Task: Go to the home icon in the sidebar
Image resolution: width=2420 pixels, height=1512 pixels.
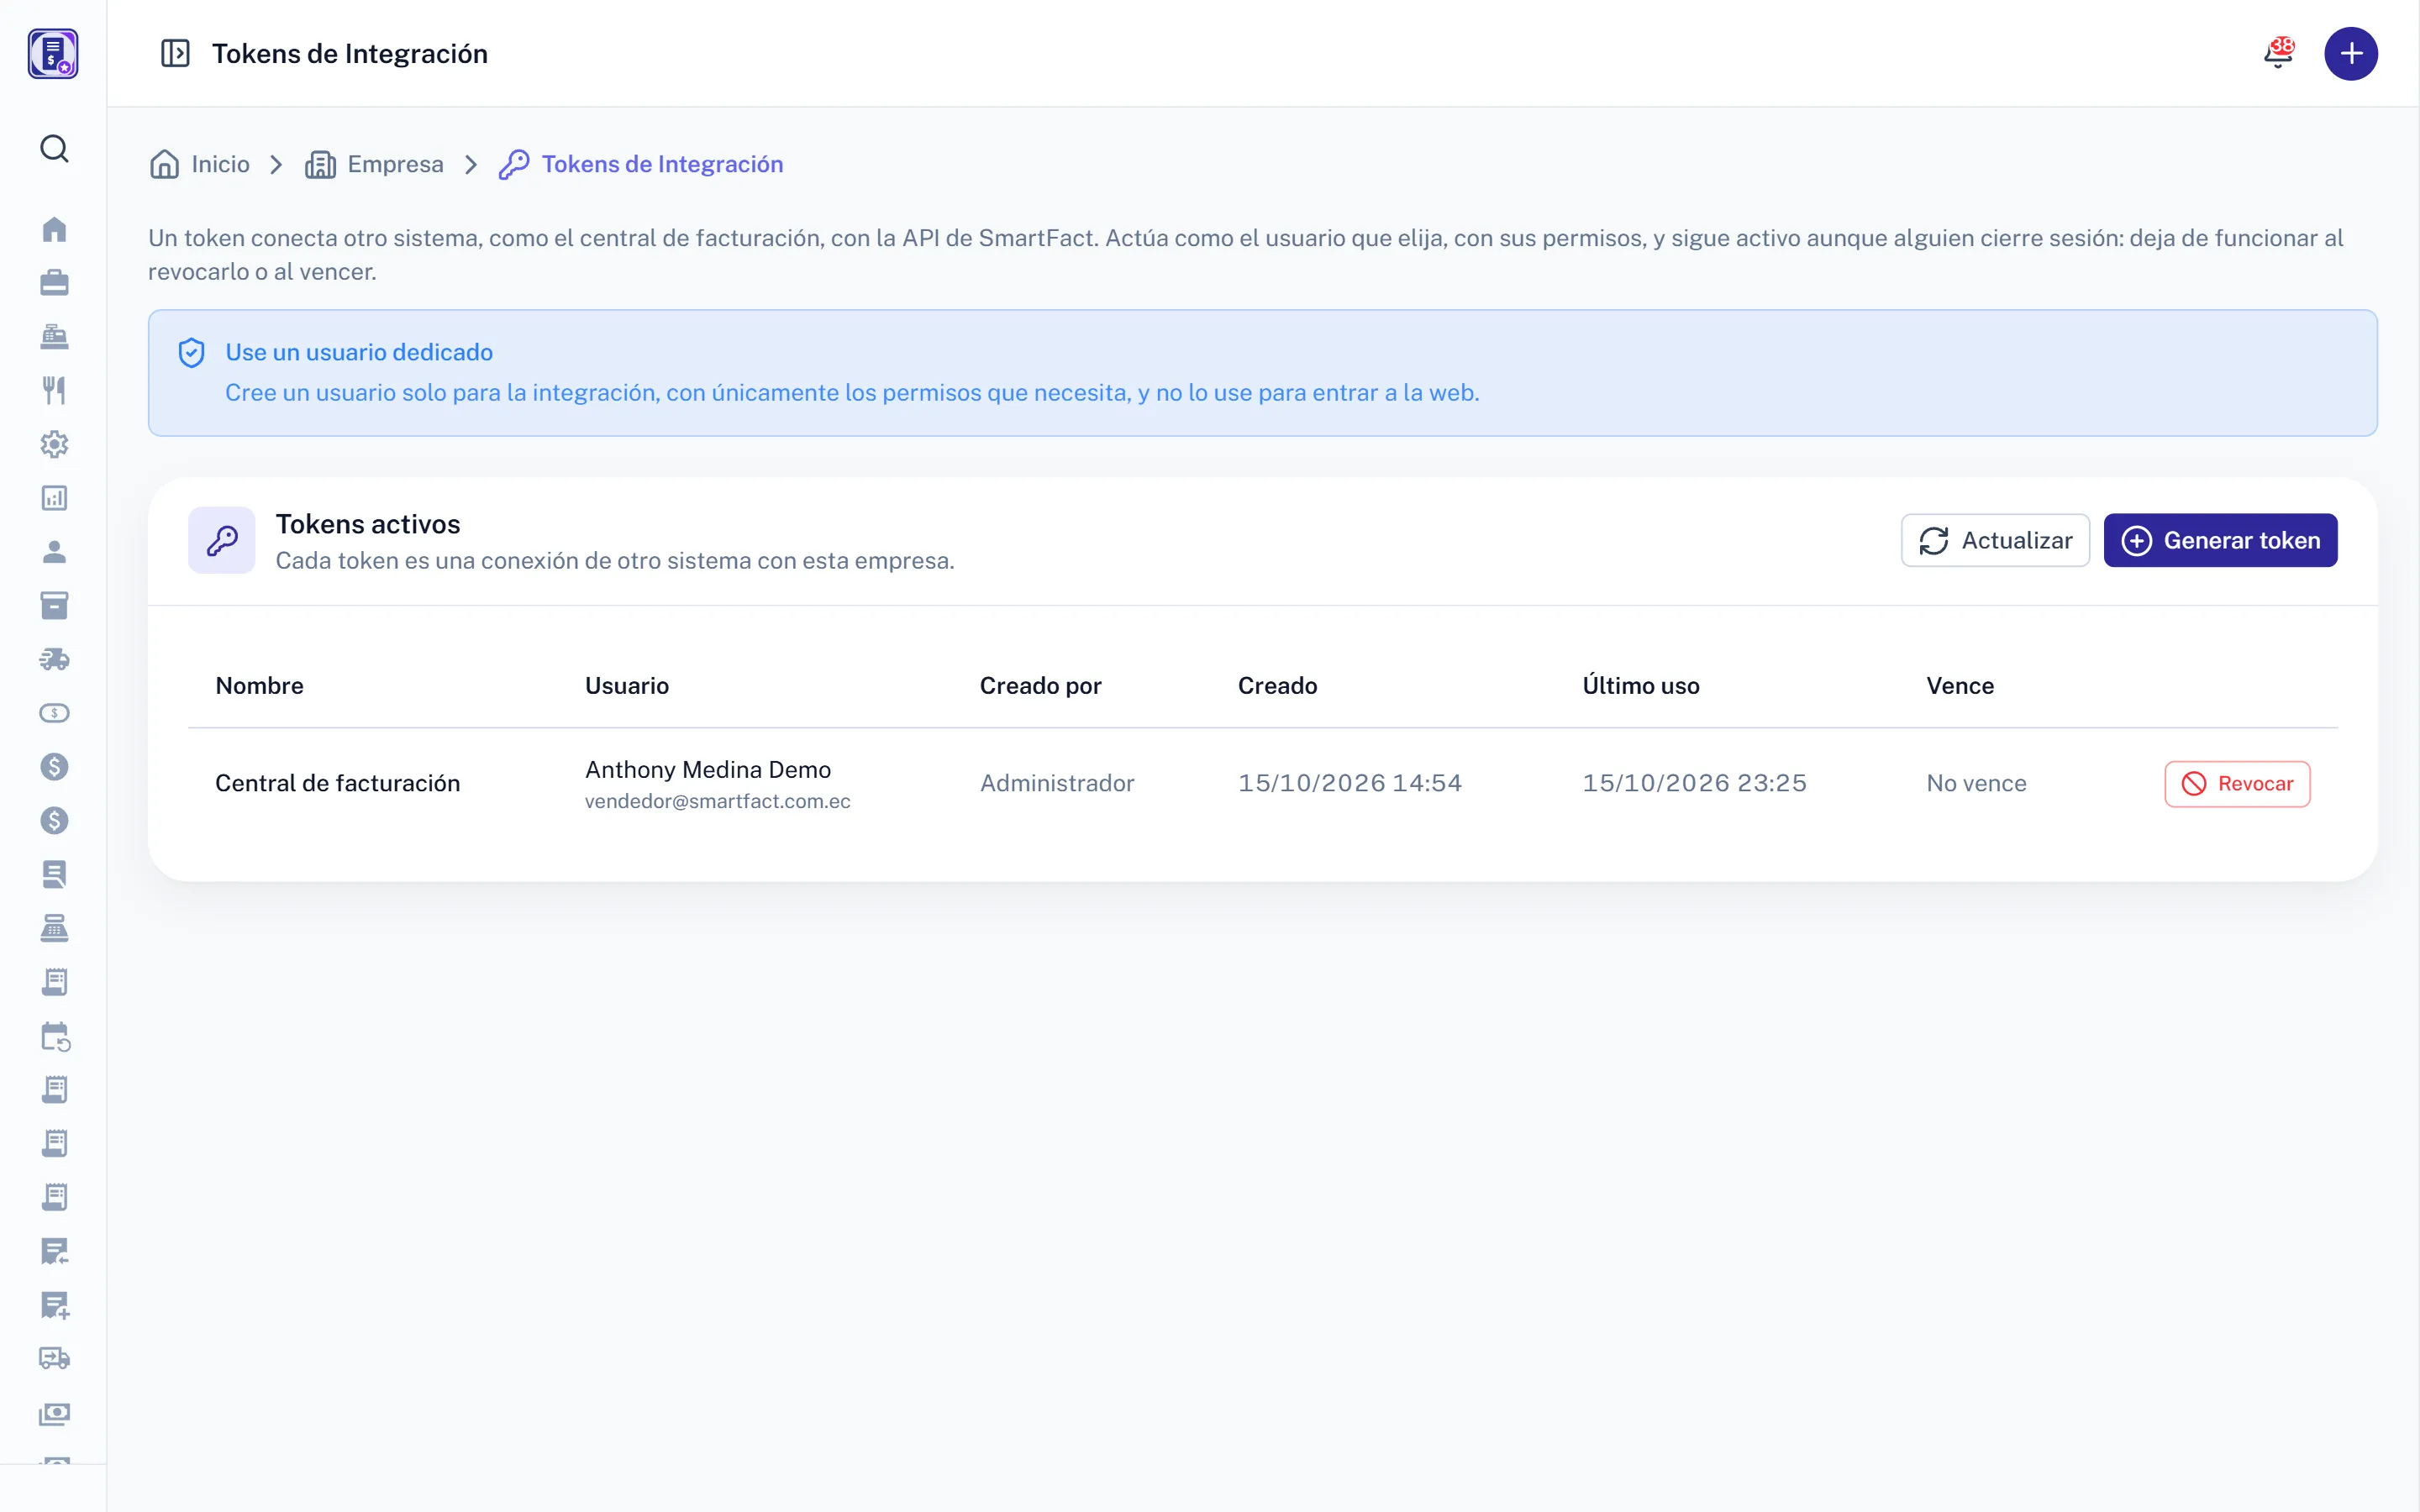Action: (54, 229)
